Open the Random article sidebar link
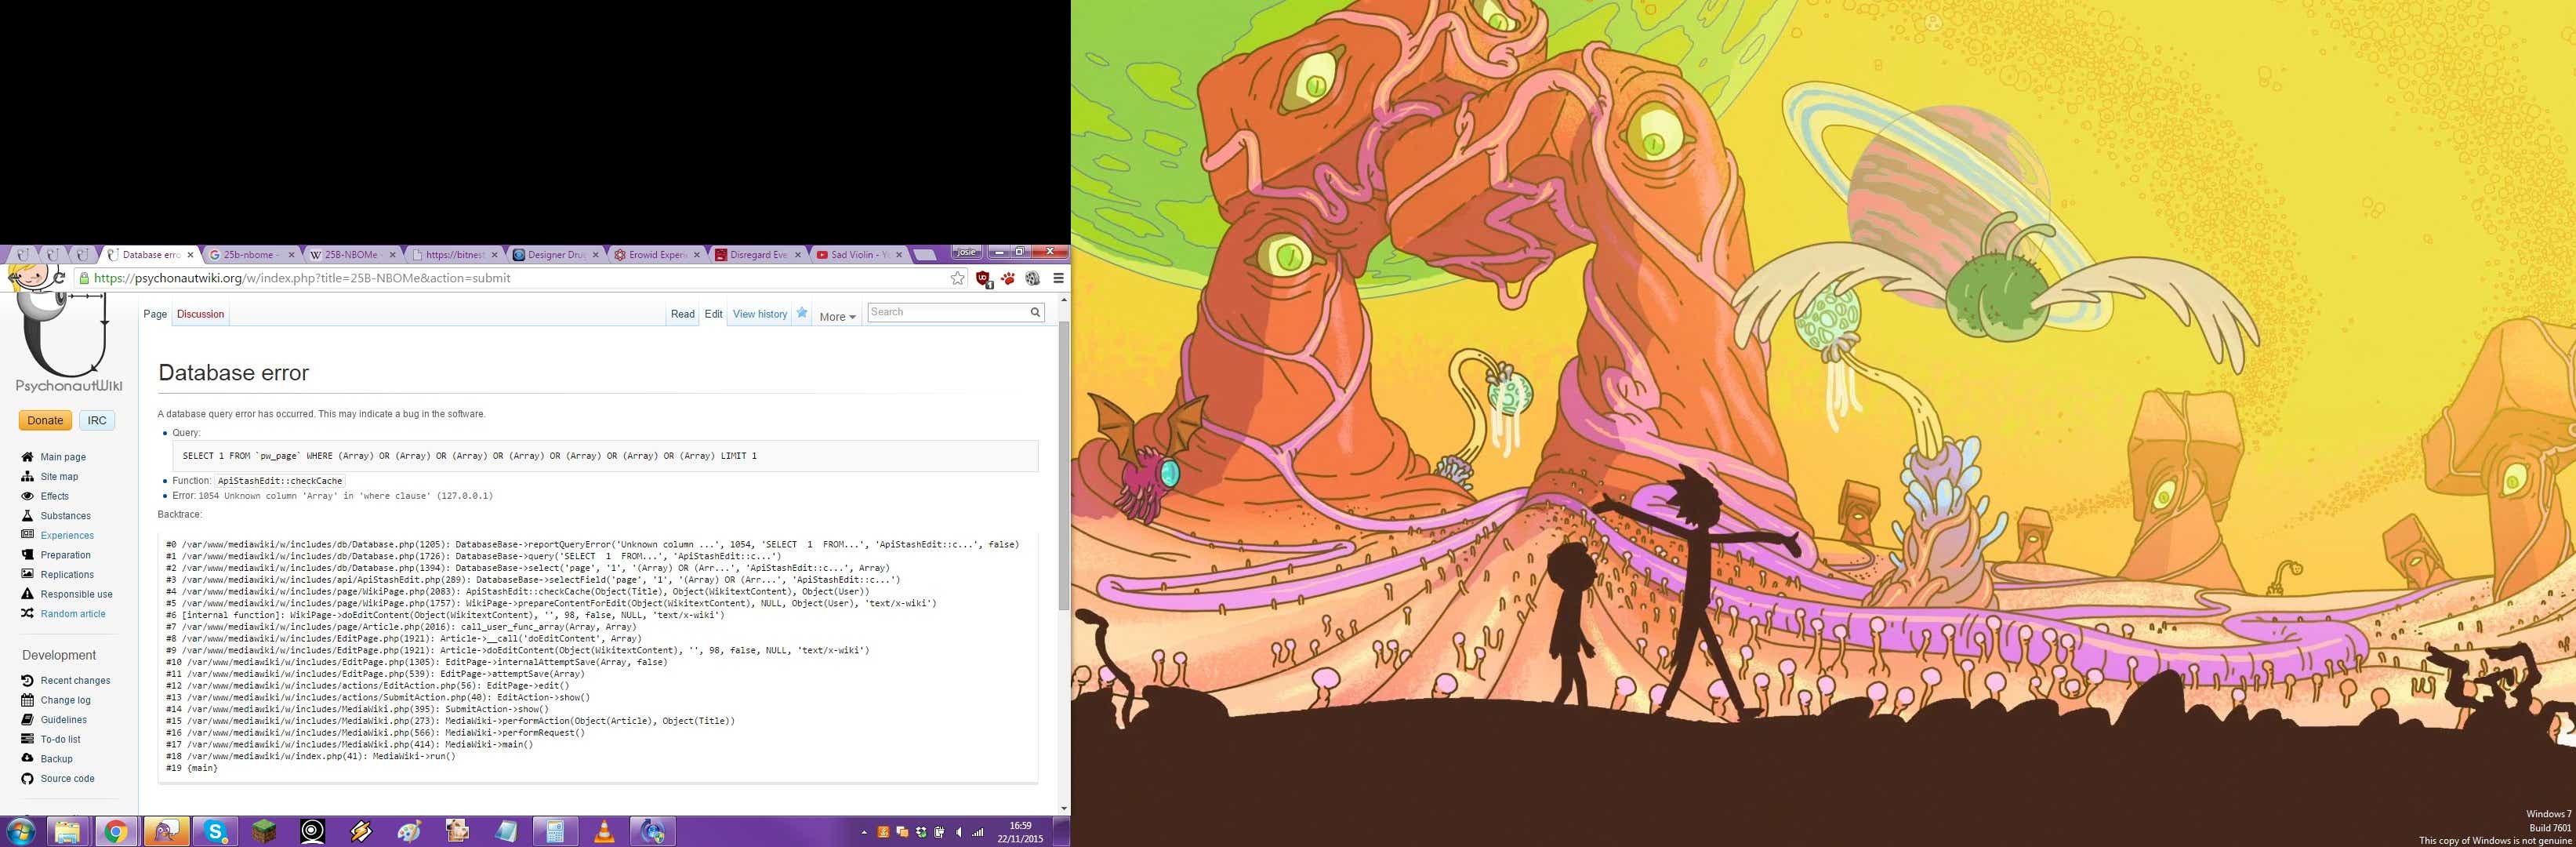 73,614
